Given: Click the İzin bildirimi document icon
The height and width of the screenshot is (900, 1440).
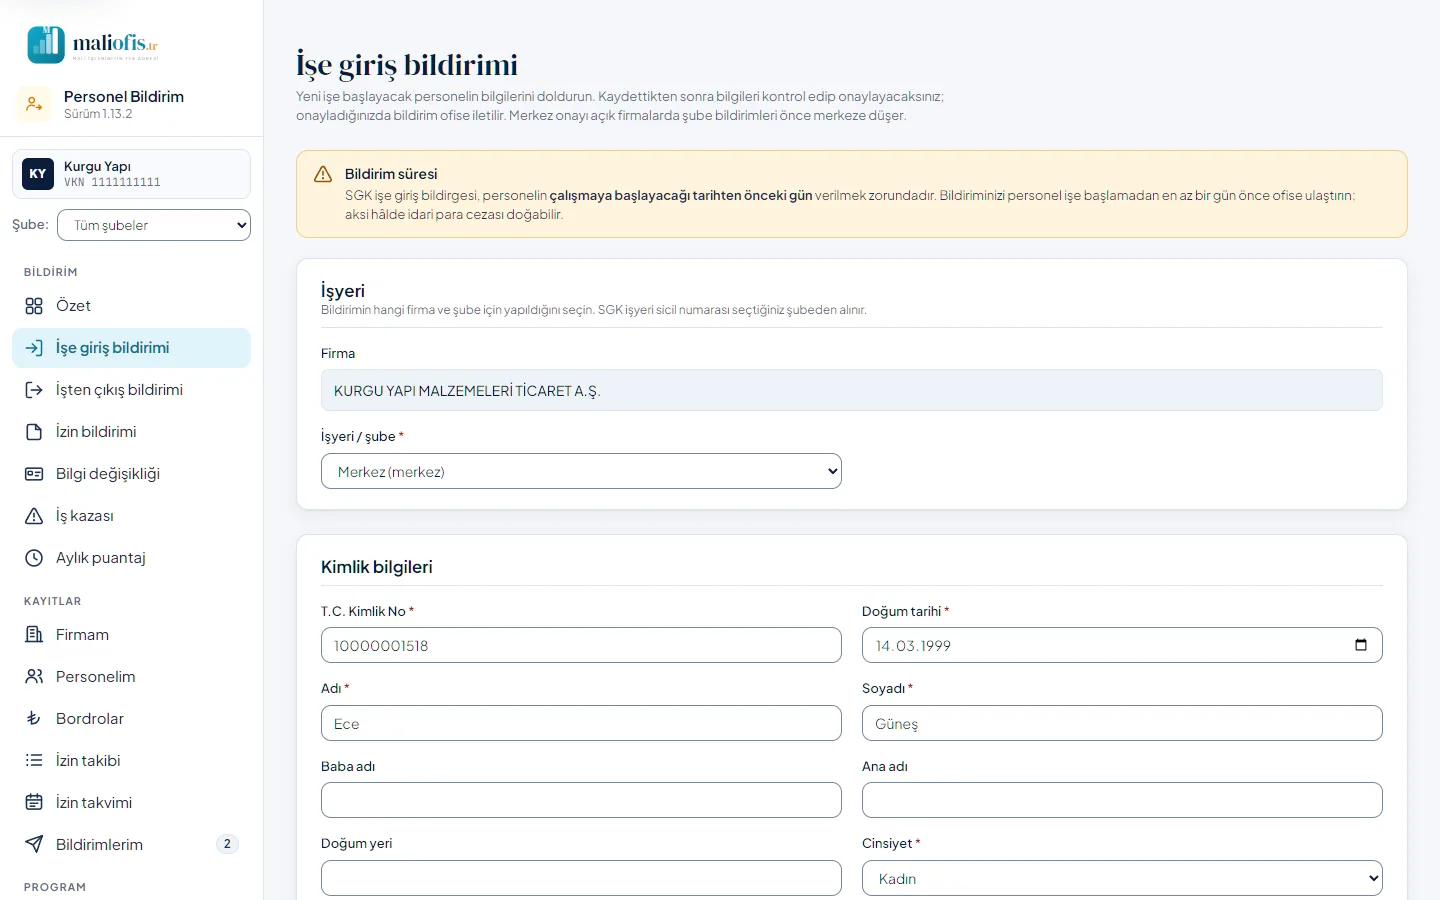Looking at the screenshot, I should [x=34, y=432].
